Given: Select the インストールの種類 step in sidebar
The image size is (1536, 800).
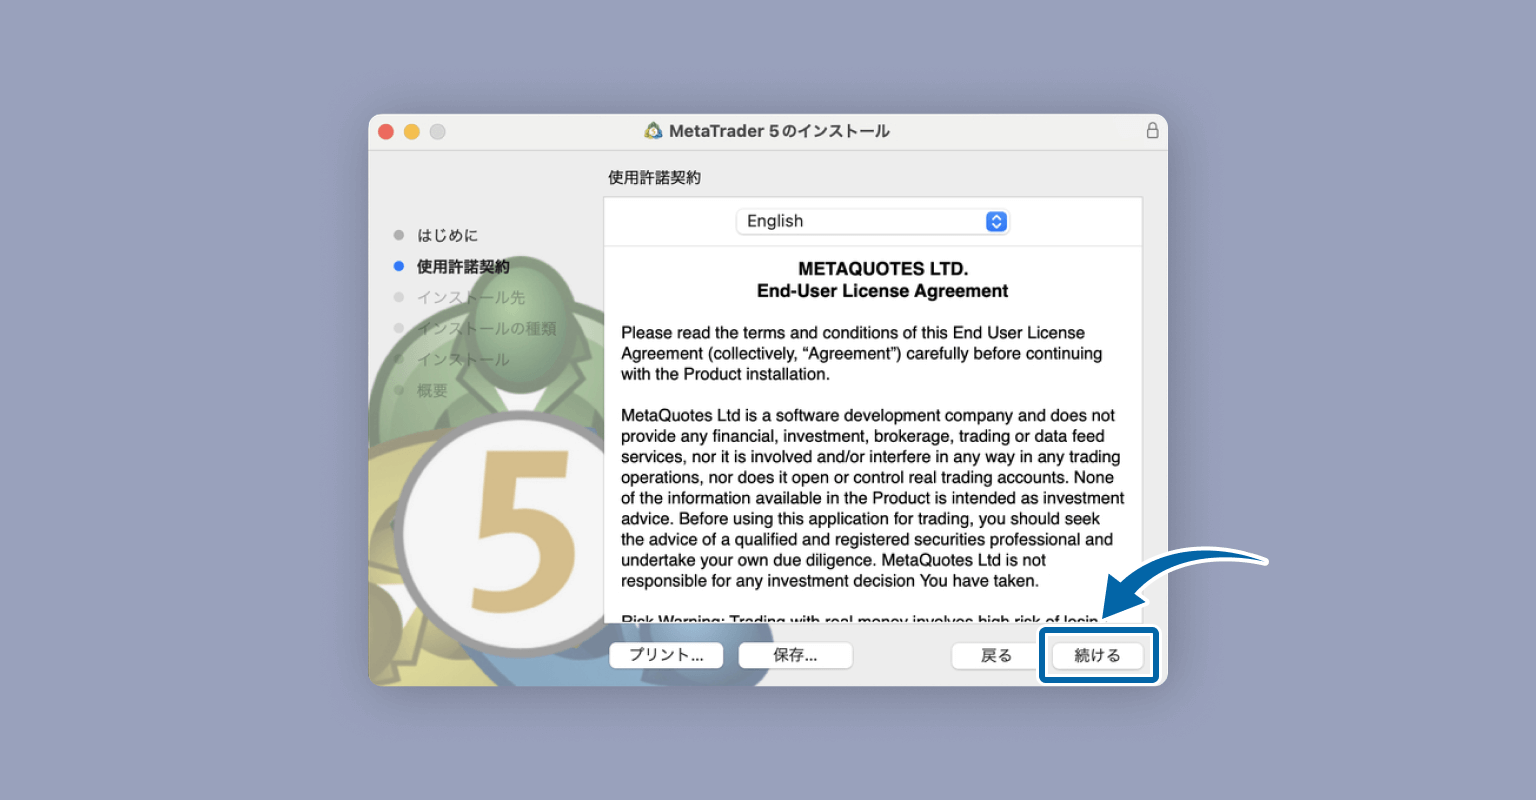Looking at the screenshot, I should [486, 328].
